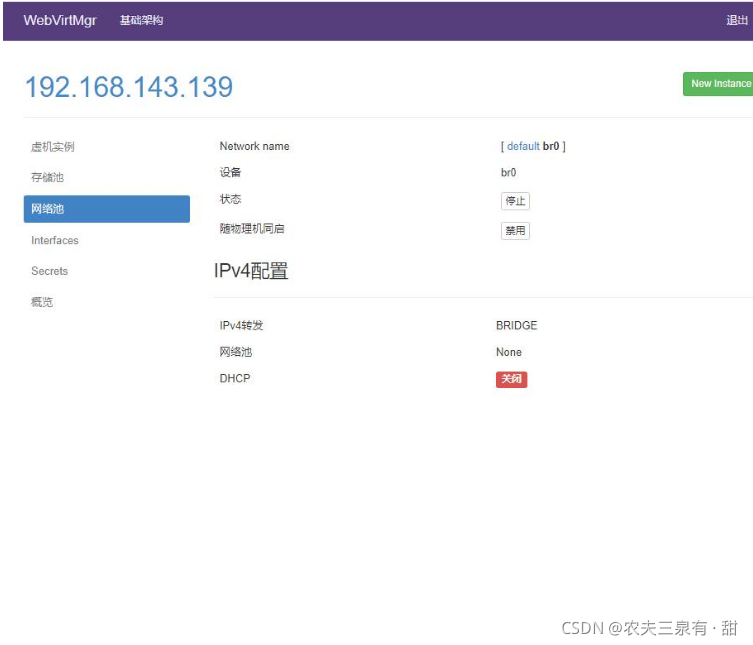Click the DHCP 关闭 badge
The image size is (753, 645).
(511, 379)
